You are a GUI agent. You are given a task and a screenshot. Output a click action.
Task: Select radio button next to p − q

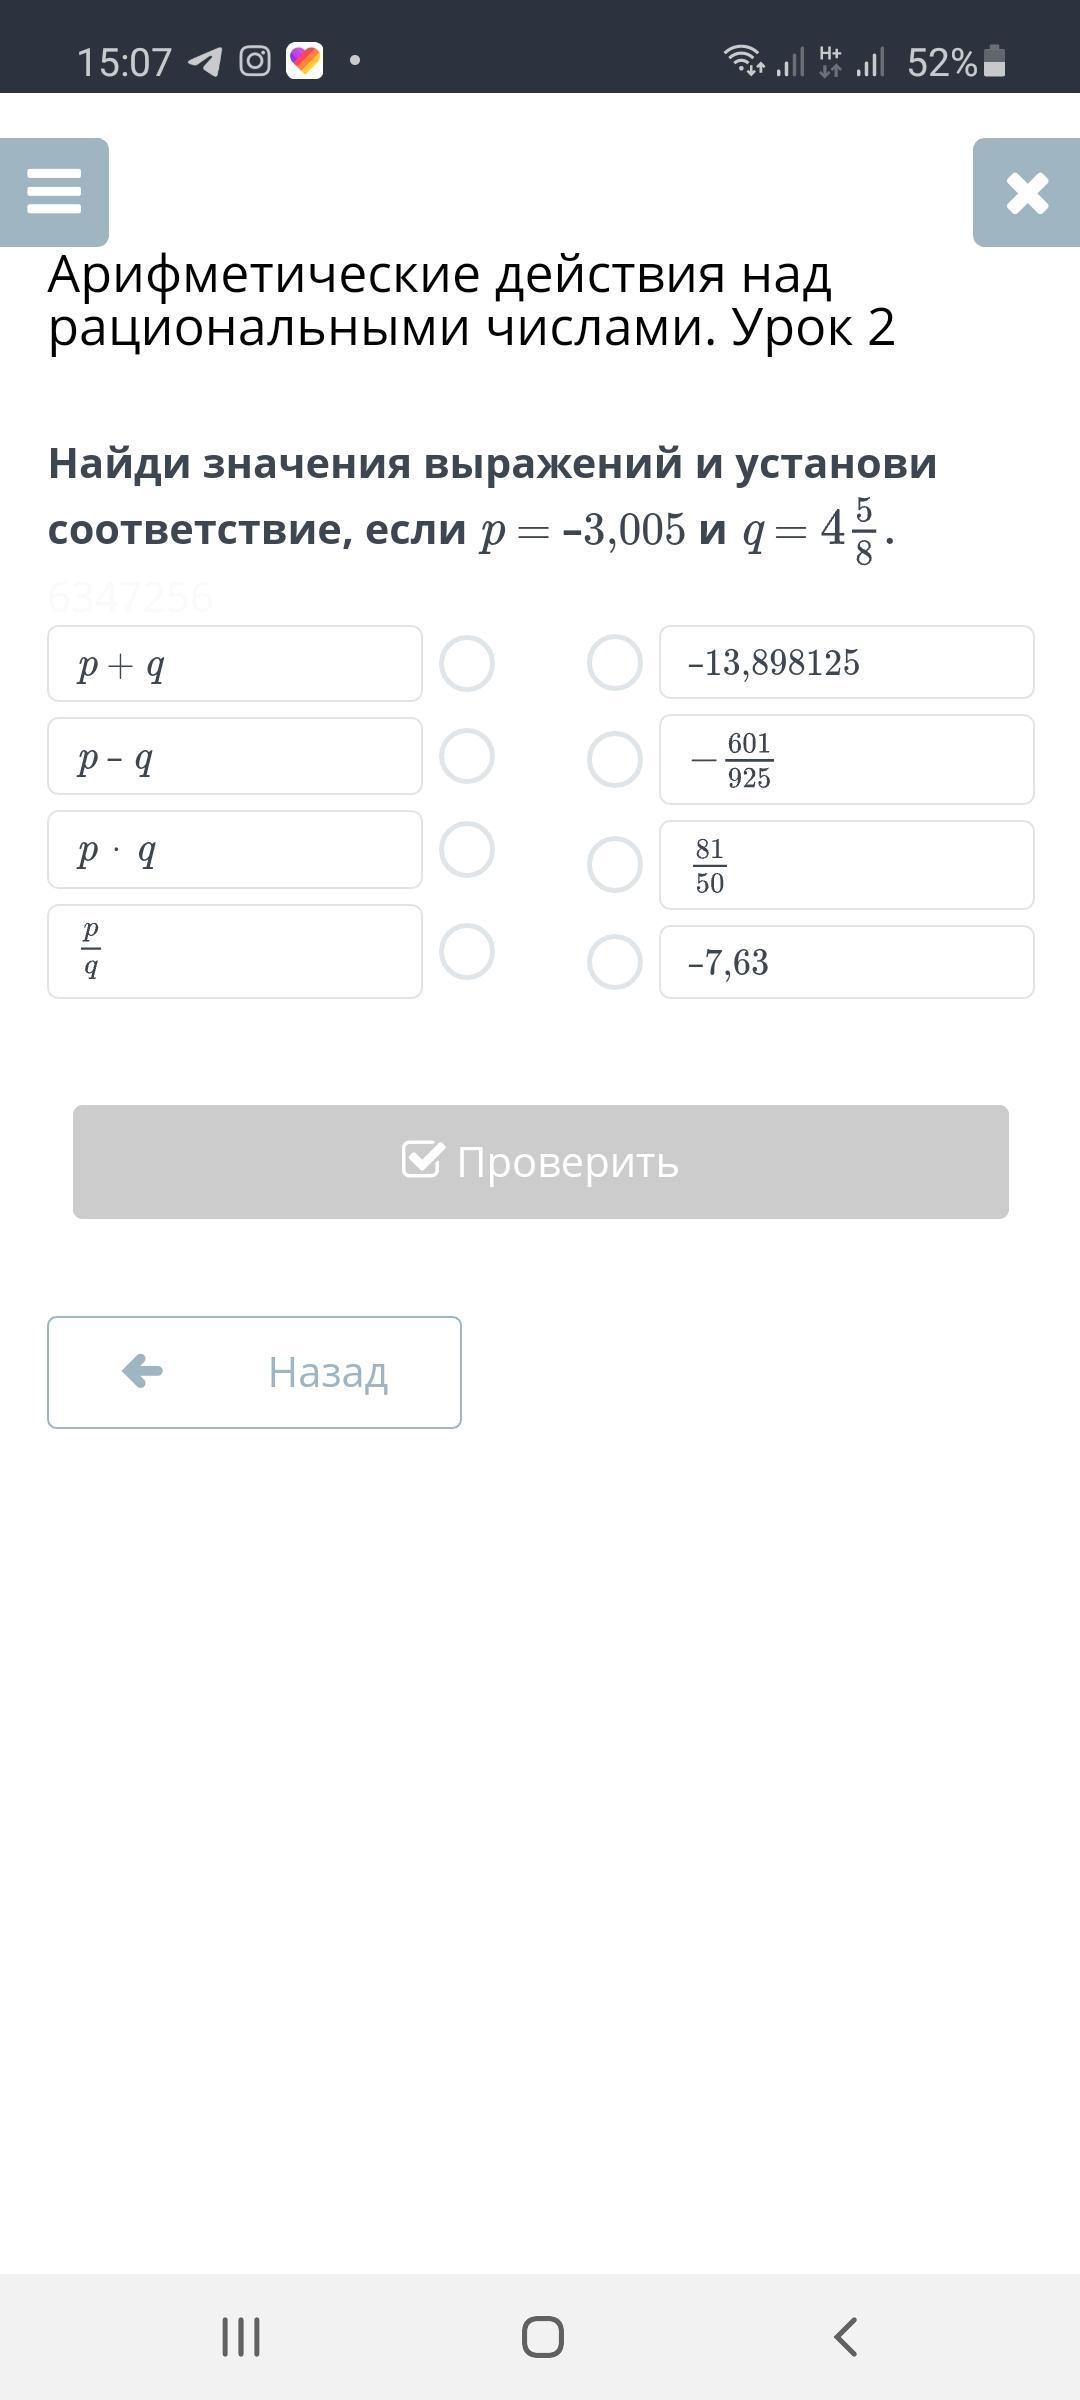pos(467,756)
